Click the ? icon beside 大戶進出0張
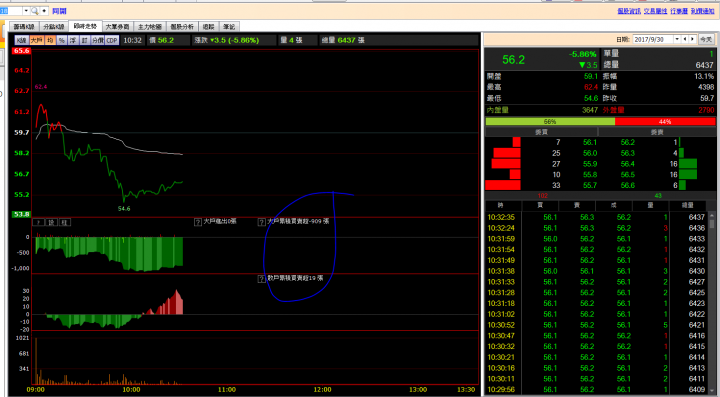The image size is (720, 397). coord(198,222)
